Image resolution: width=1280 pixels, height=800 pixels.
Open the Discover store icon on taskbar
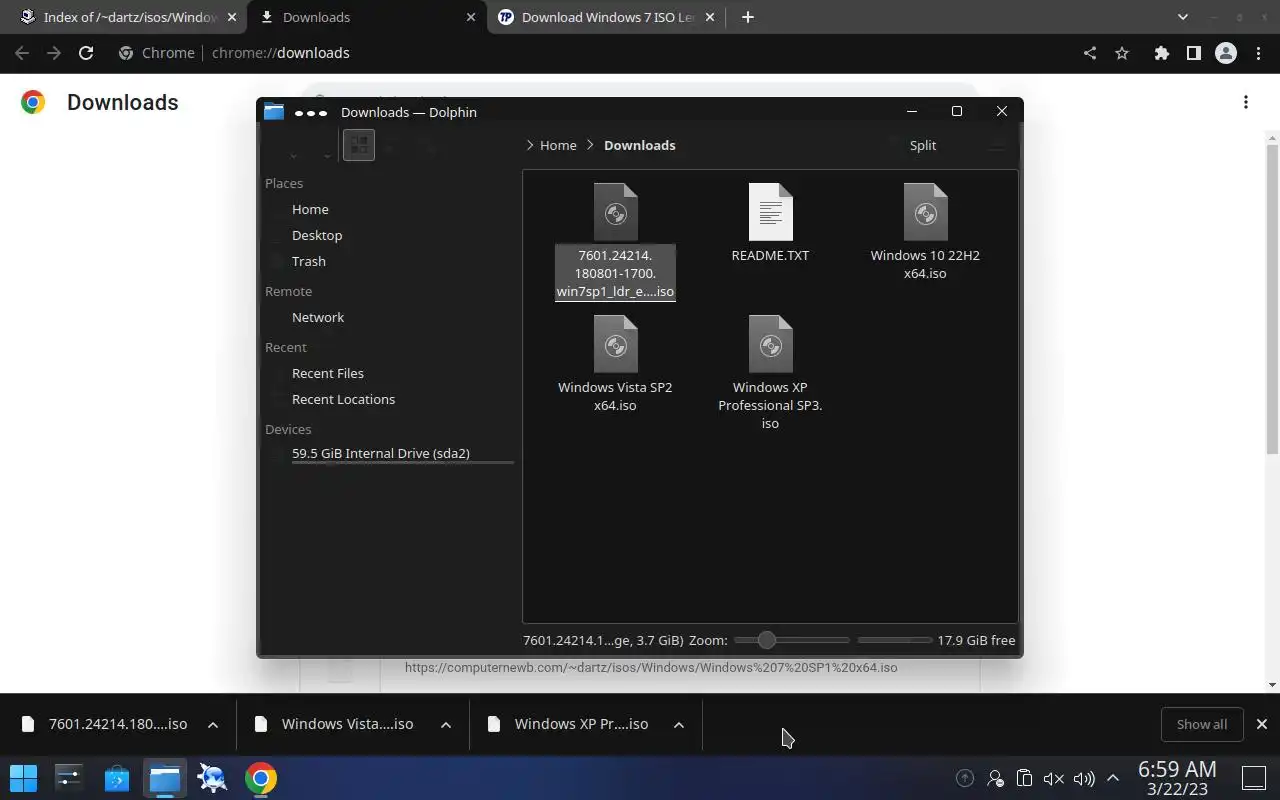pyautogui.click(x=117, y=778)
